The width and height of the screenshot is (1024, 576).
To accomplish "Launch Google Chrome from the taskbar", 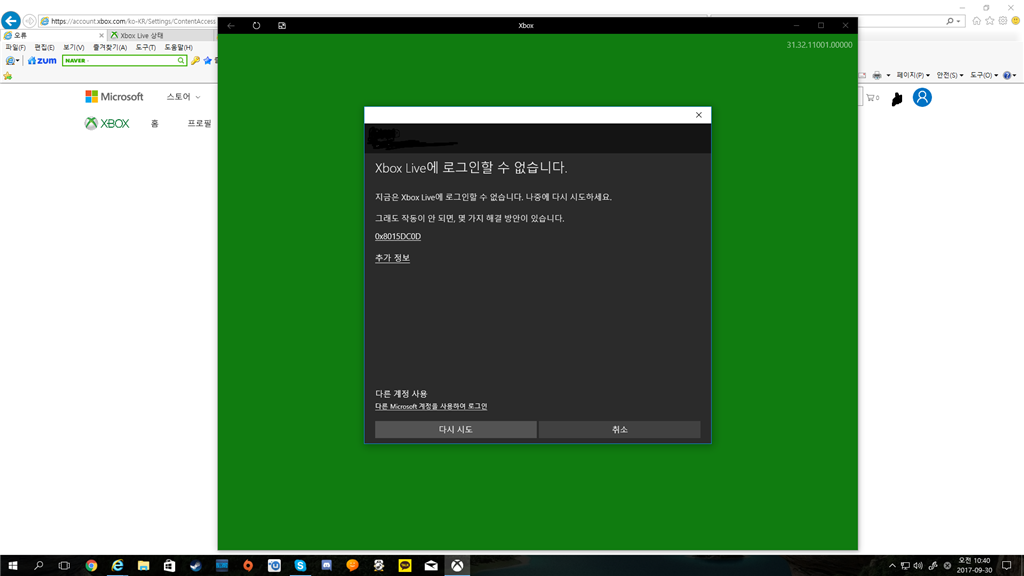I will click(91, 566).
